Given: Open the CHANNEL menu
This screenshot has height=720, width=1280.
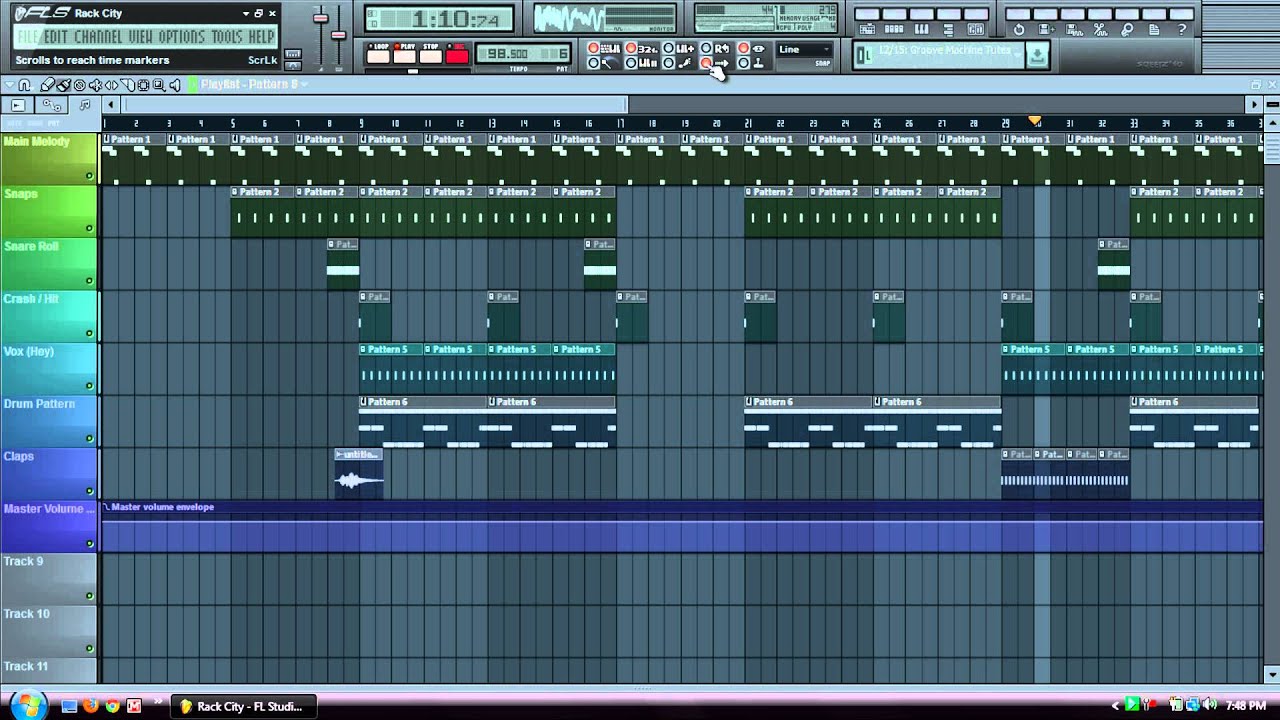Looking at the screenshot, I should (99, 37).
